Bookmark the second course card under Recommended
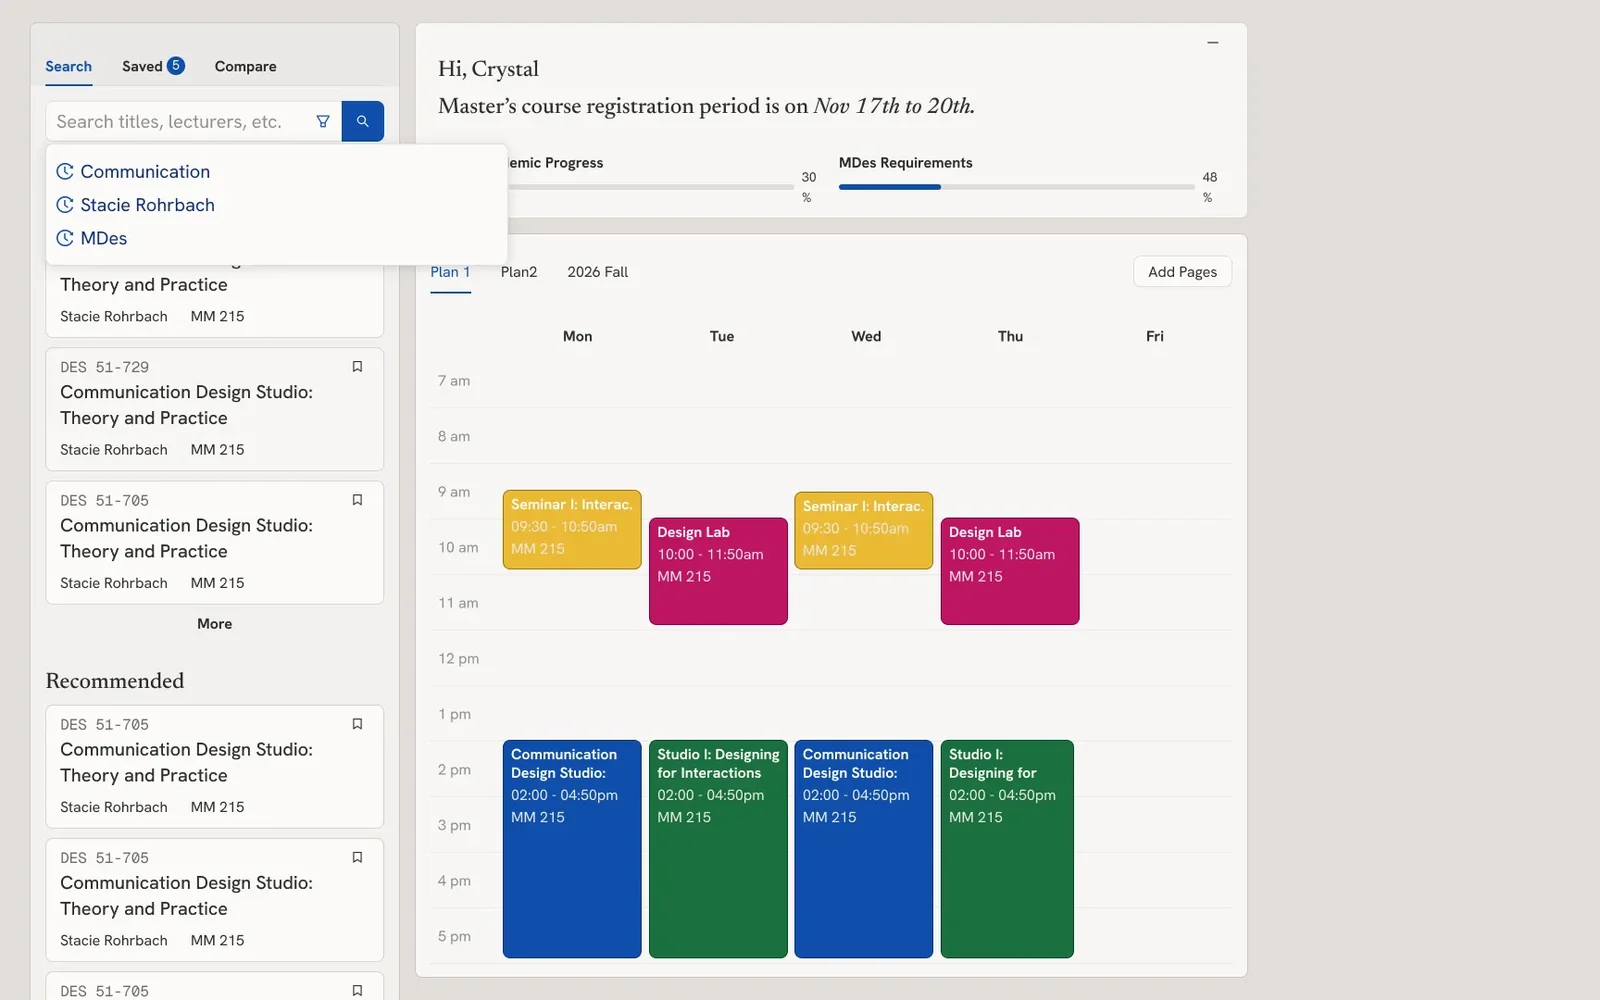This screenshot has width=1600, height=1000. click(x=357, y=857)
